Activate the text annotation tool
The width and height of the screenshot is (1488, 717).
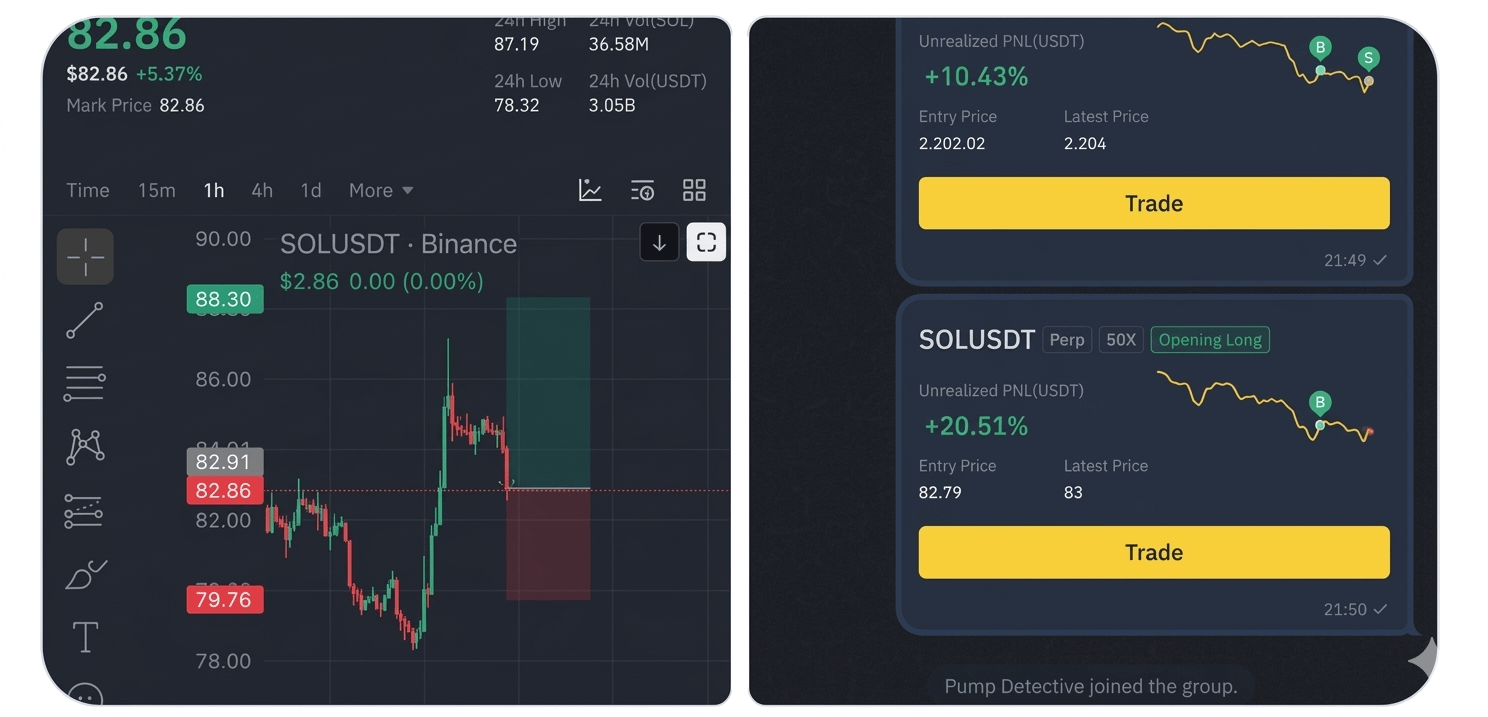(x=85, y=637)
